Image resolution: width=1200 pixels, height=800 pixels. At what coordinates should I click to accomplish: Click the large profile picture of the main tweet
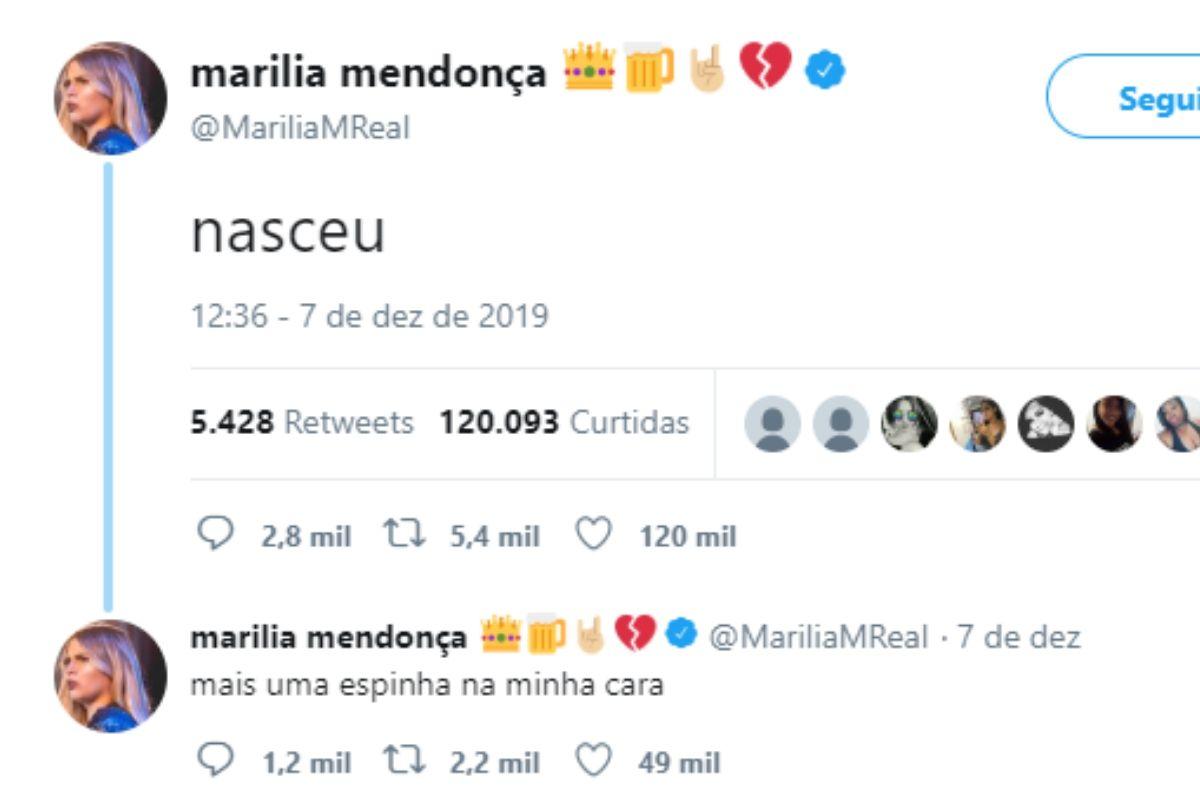[x=110, y=98]
